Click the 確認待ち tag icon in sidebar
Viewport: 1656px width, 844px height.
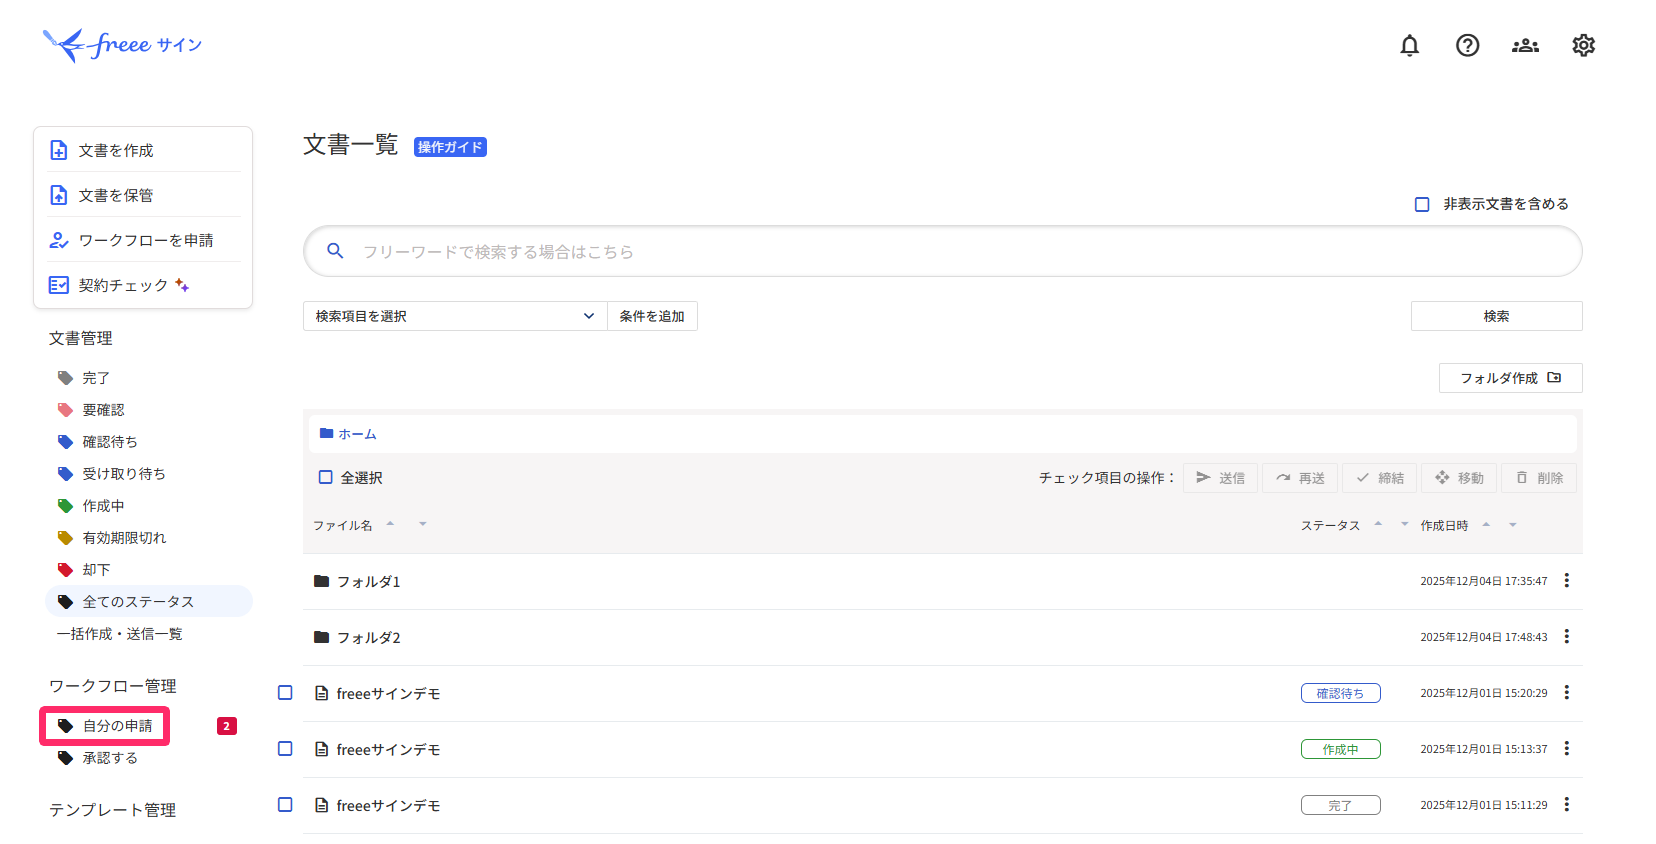pos(66,442)
